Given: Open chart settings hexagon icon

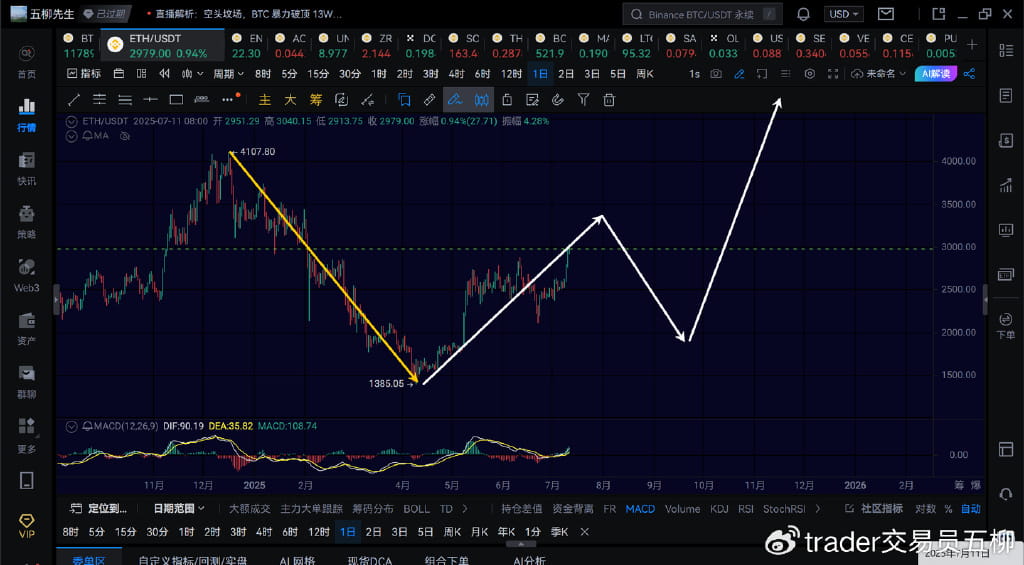Looking at the screenshot, I should [810, 74].
